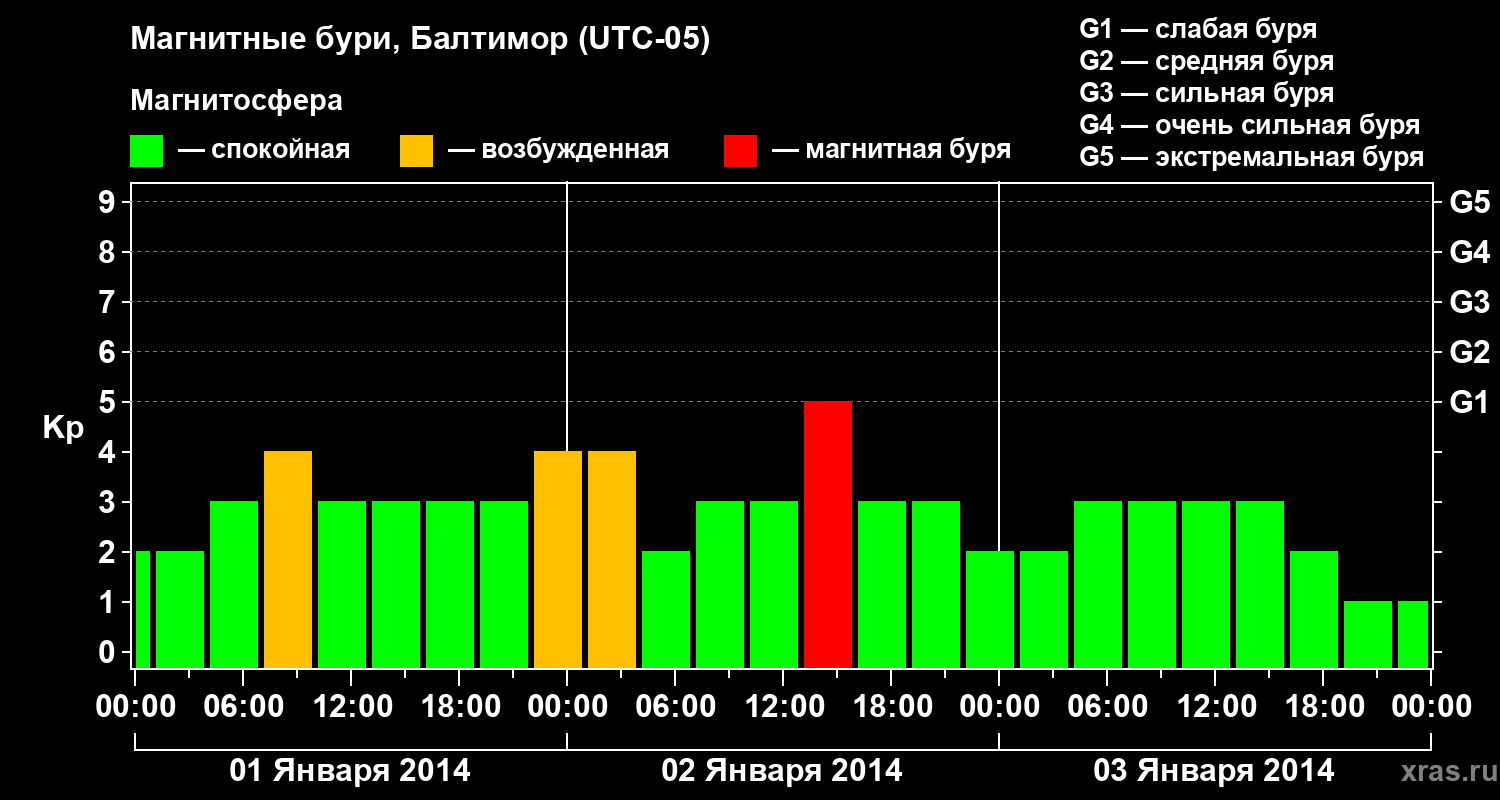The height and width of the screenshot is (800, 1500).
Task: Click the 'Магнитосфера' heading
Action: pyautogui.click(x=237, y=101)
